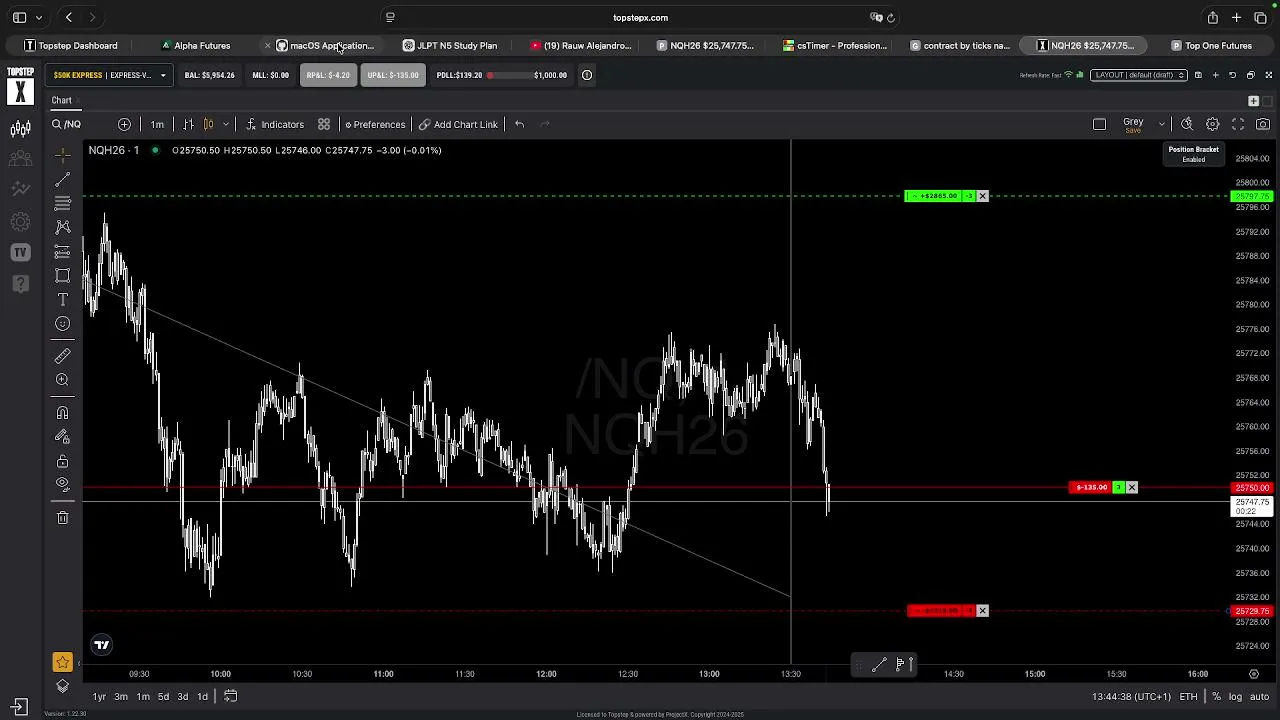
Task: Activate the zoom in tool
Action: point(62,380)
